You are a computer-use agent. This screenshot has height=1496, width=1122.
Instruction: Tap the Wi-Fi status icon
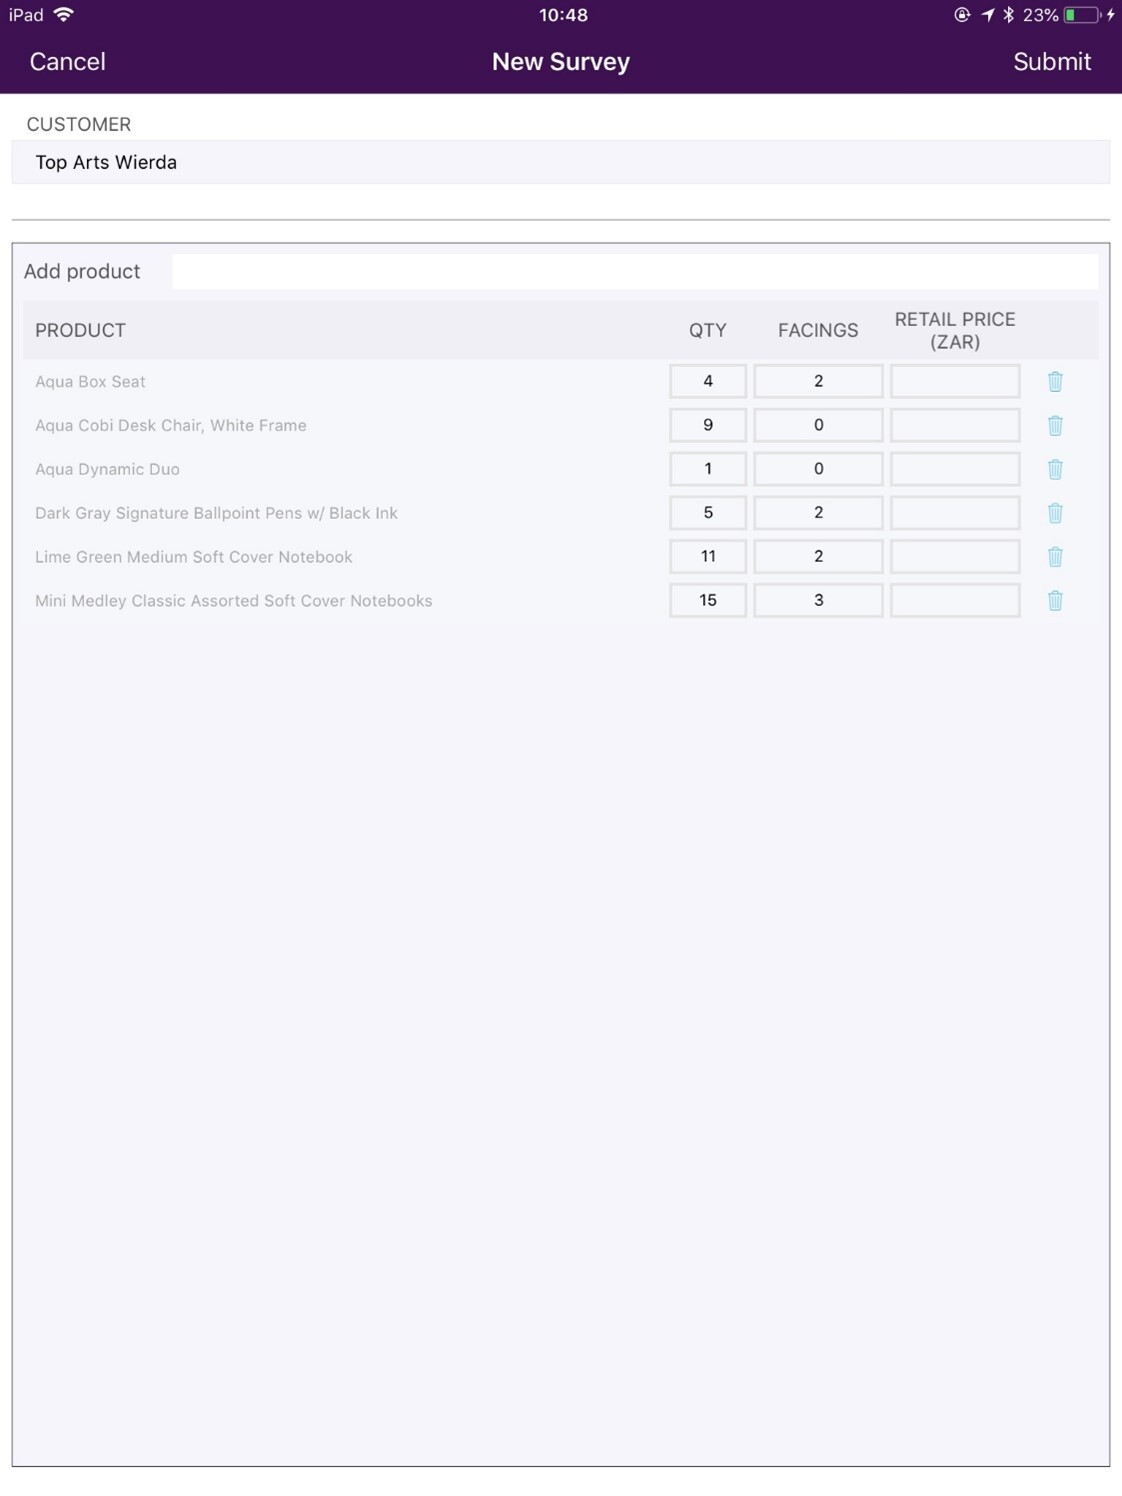[x=64, y=15]
